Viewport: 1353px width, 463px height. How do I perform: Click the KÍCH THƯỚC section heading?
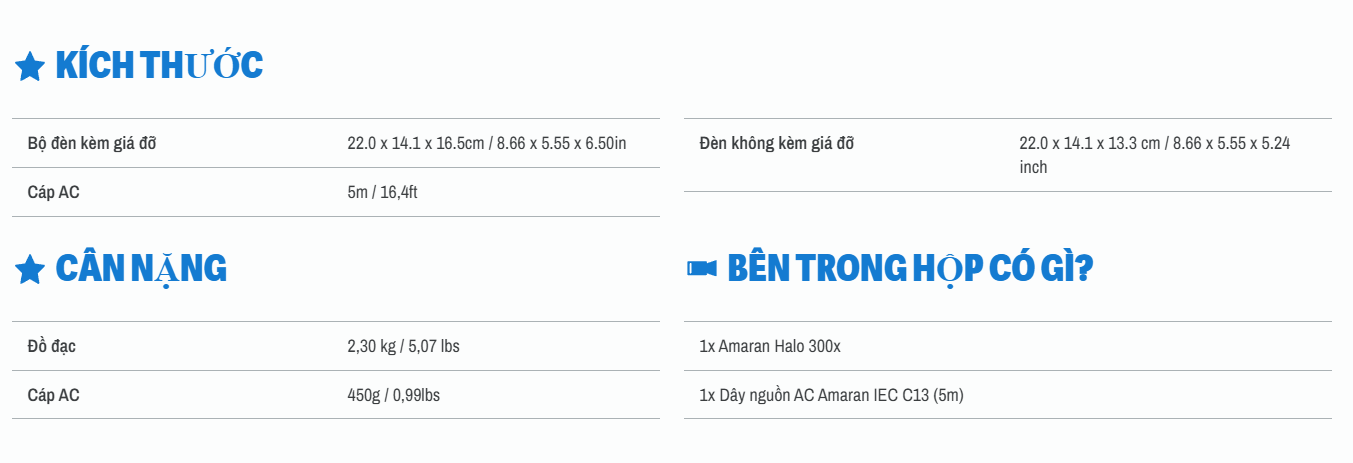159,65
